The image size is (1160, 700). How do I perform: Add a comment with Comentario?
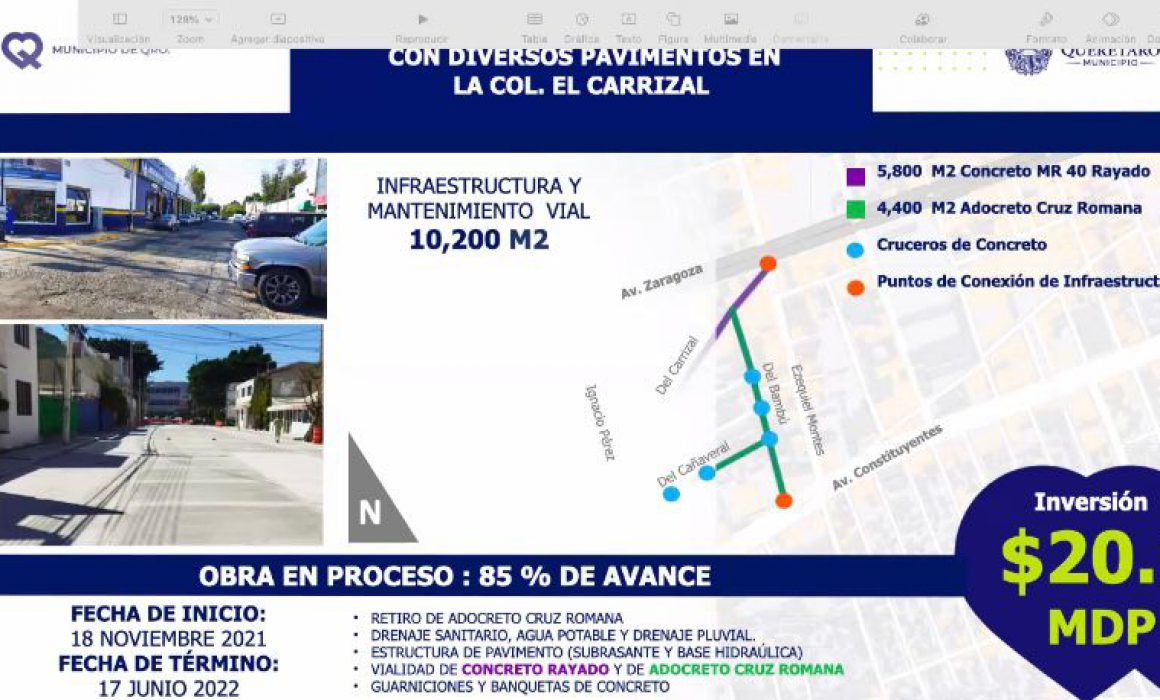pos(800,27)
